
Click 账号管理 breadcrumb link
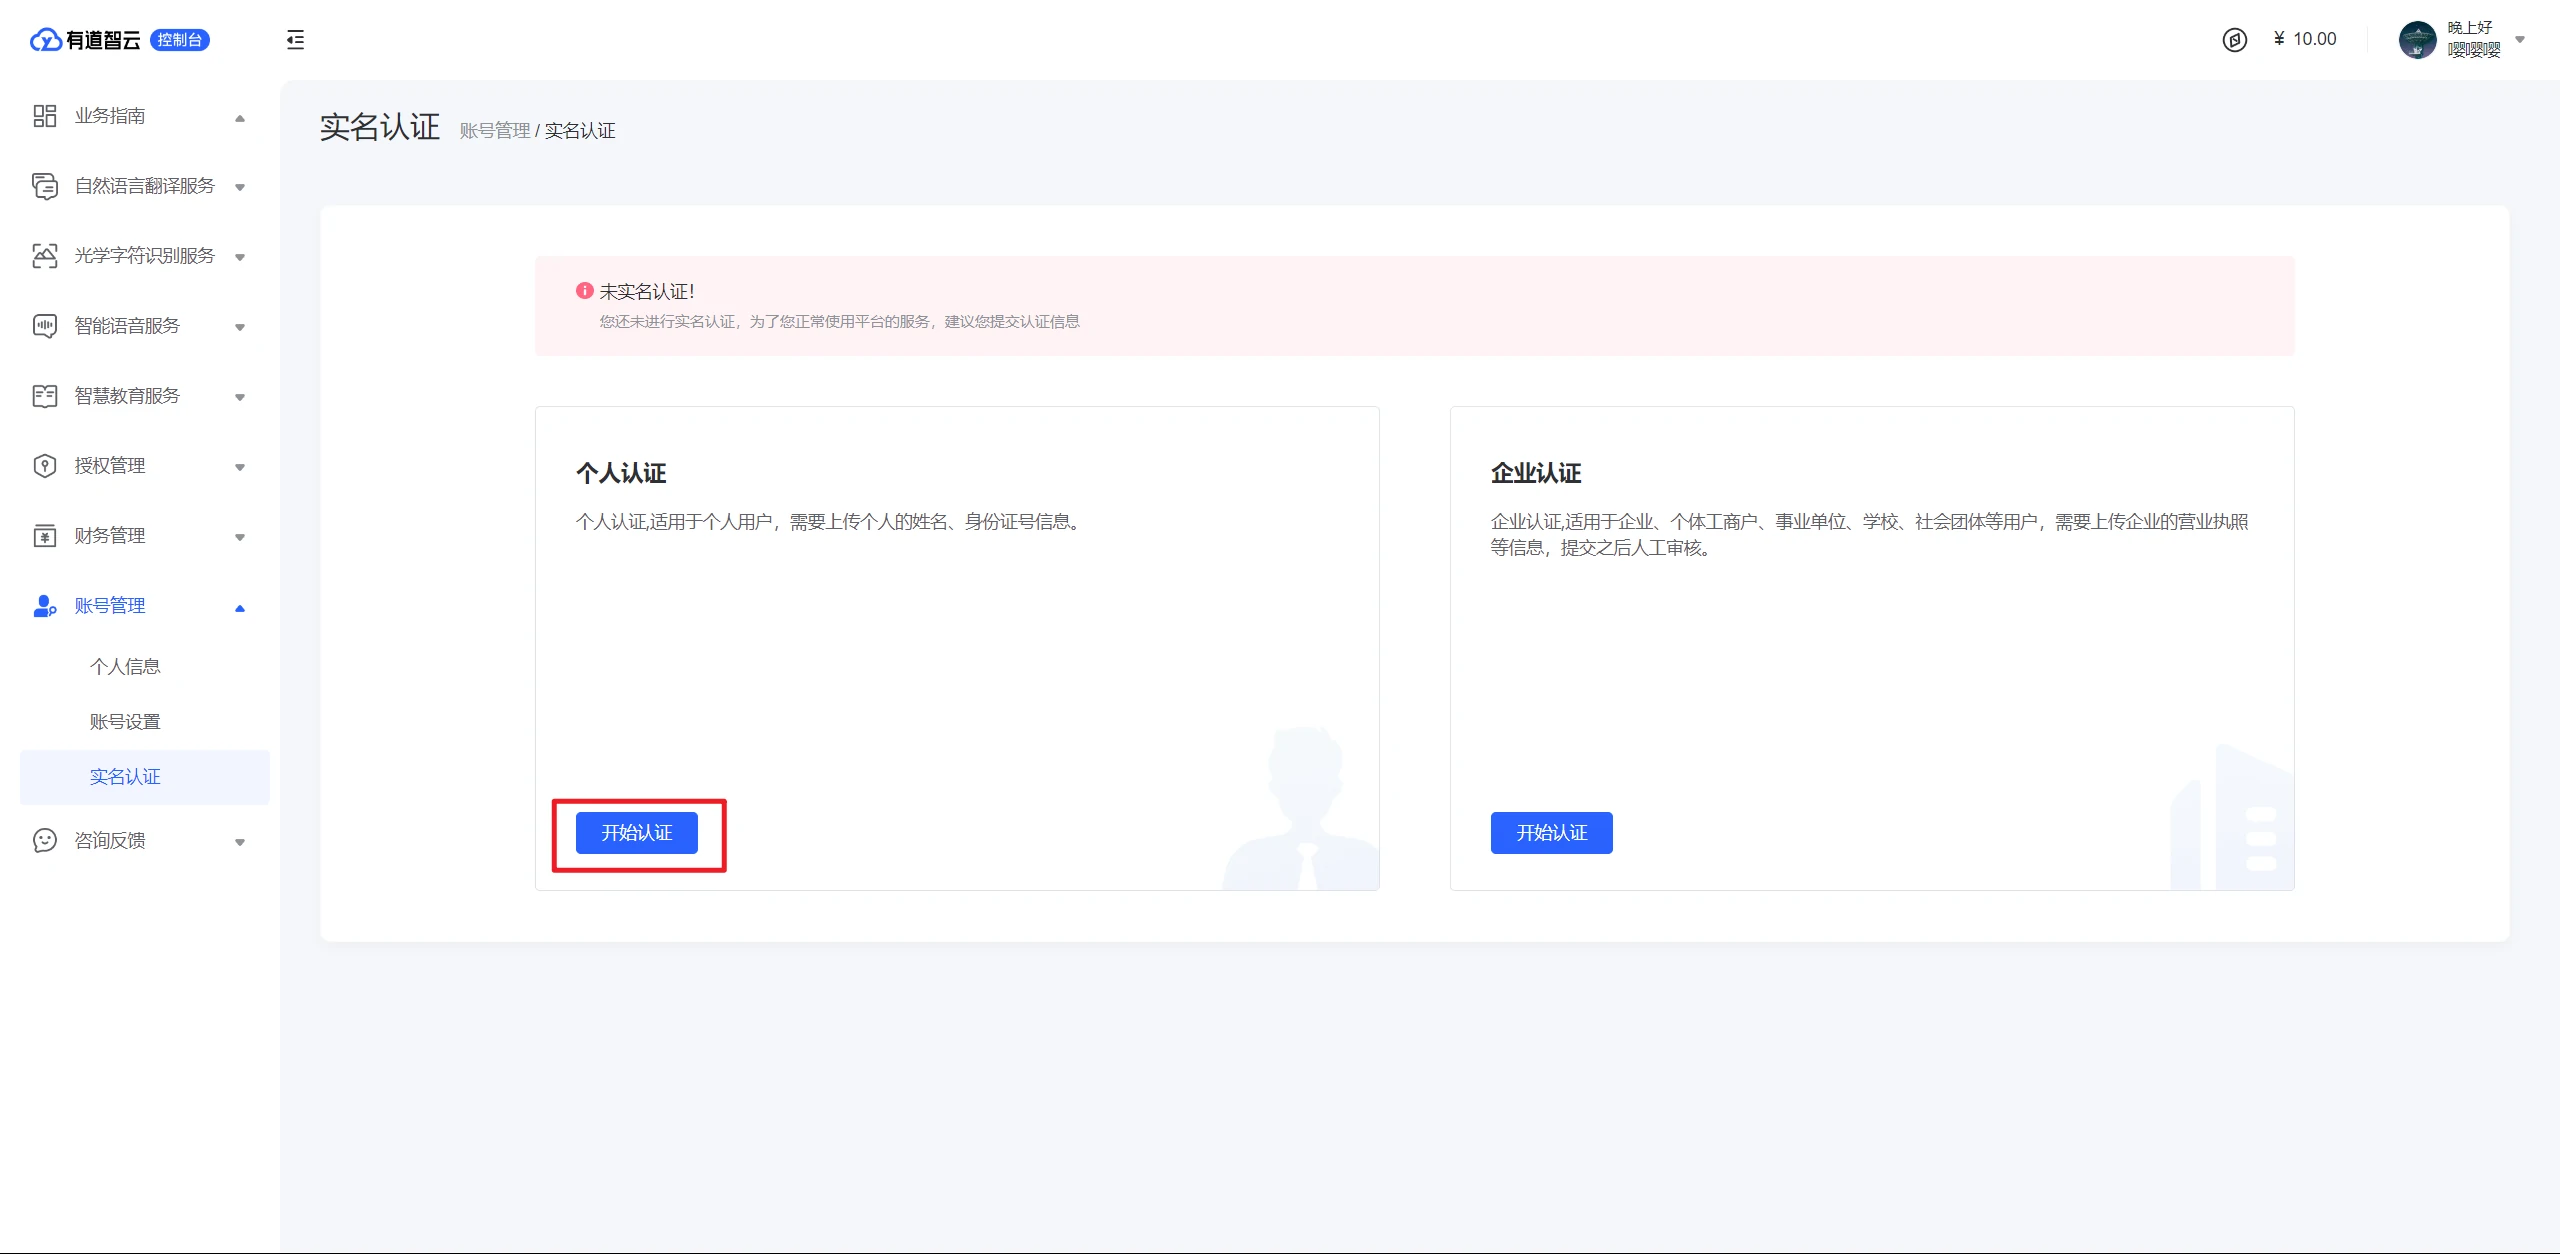(x=495, y=131)
